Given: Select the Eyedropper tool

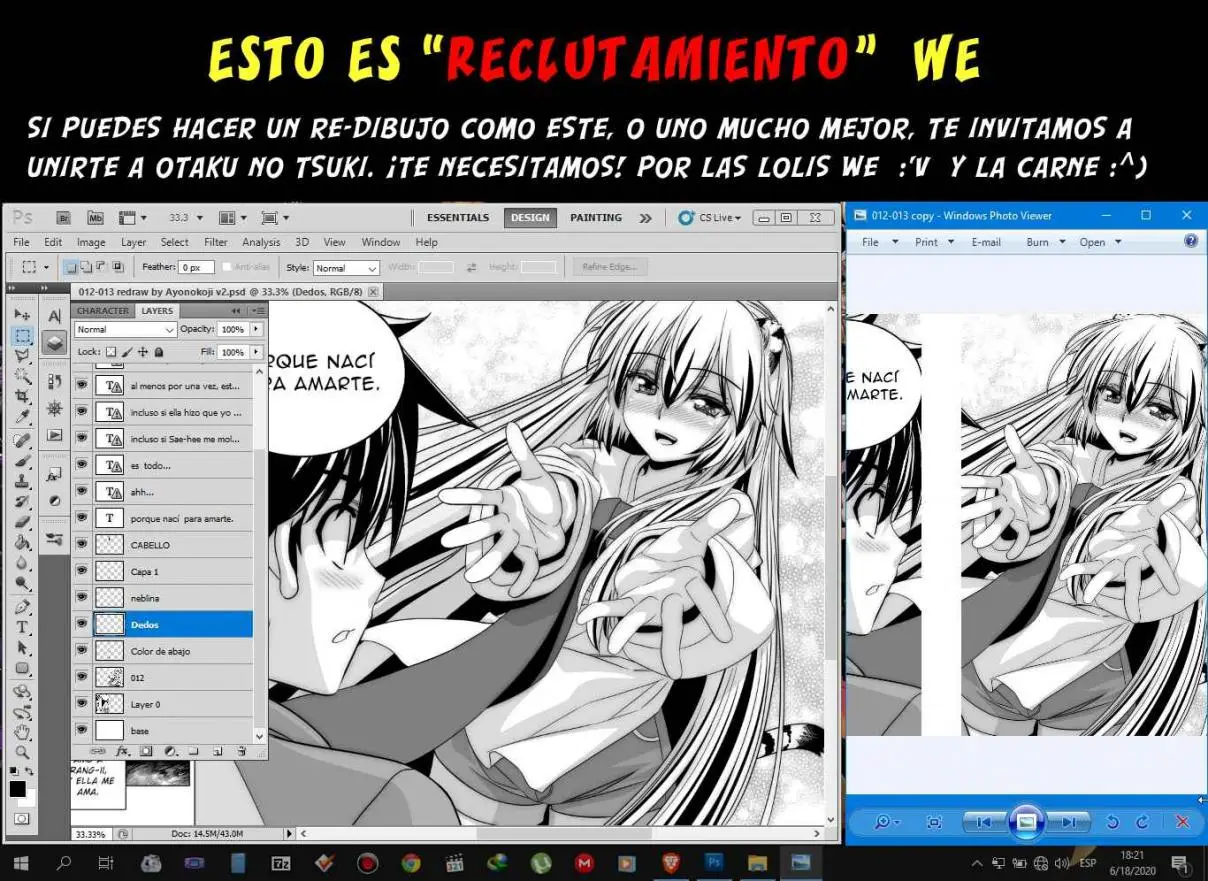Looking at the screenshot, I should click(x=22, y=416).
